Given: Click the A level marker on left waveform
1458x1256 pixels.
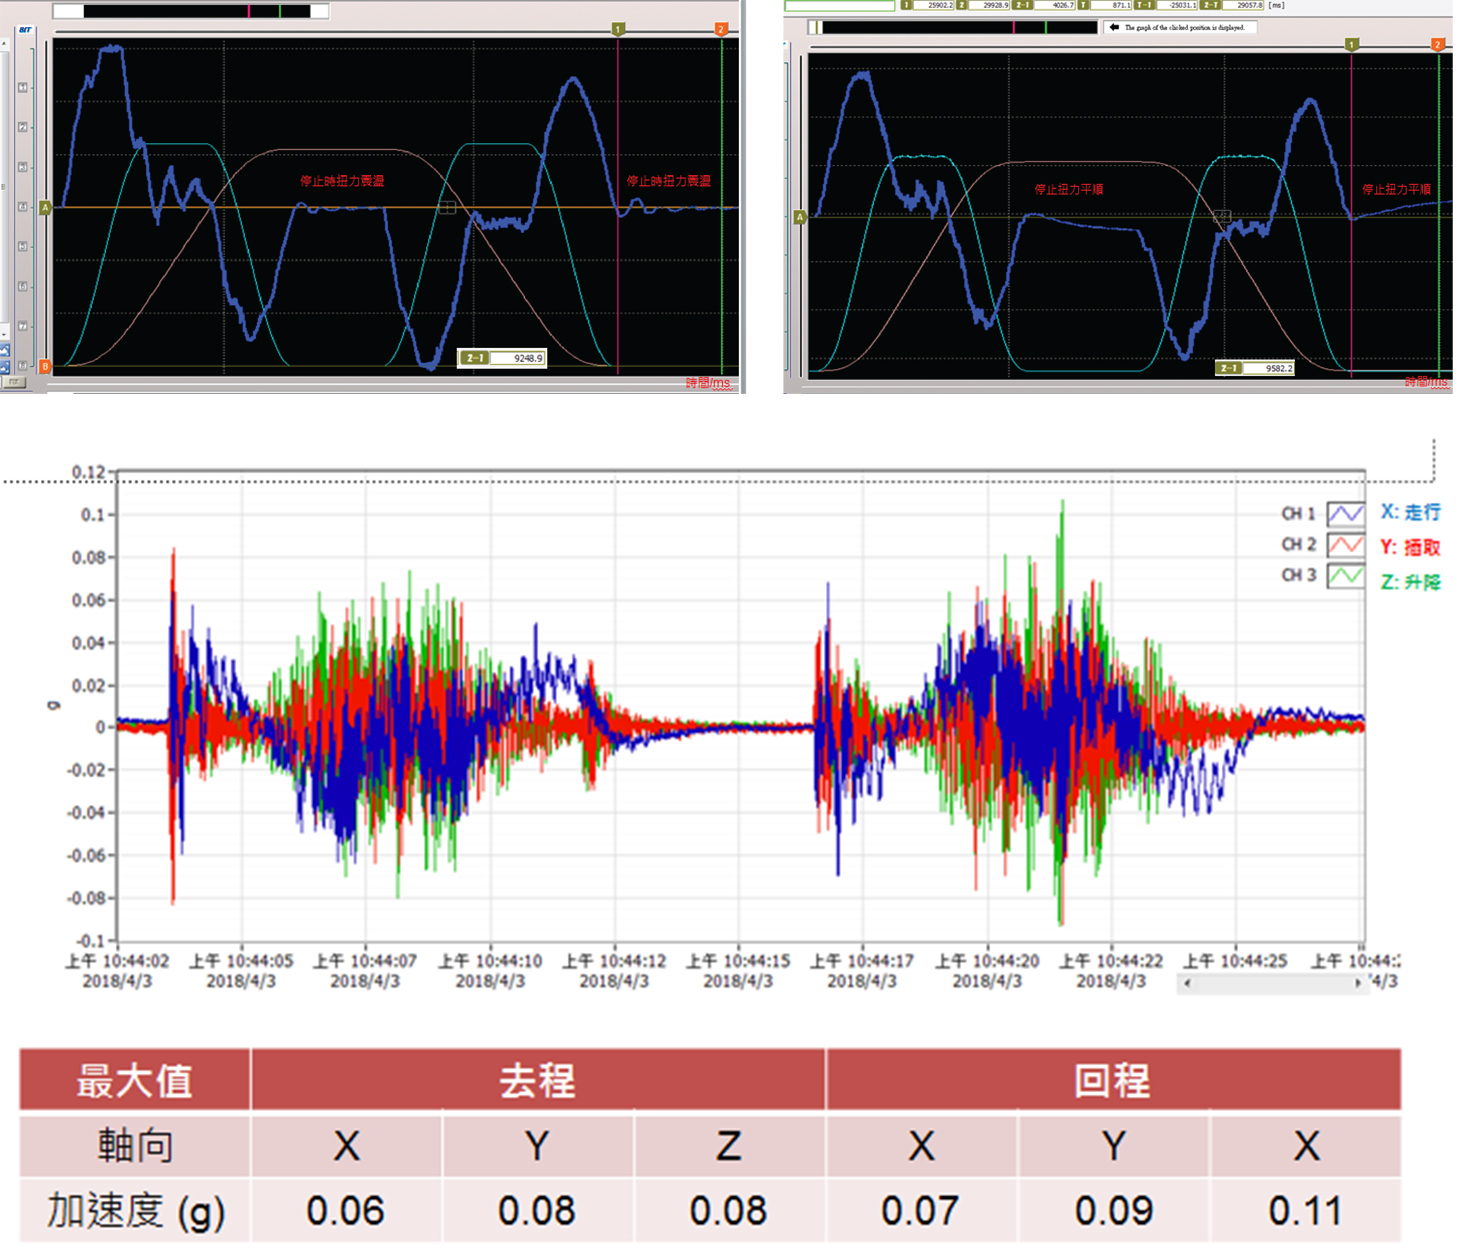Looking at the screenshot, I should [45, 208].
